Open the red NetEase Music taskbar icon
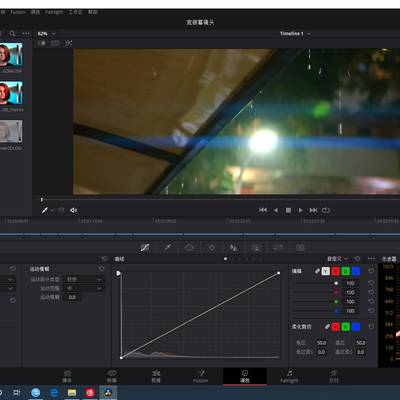 tap(90, 393)
